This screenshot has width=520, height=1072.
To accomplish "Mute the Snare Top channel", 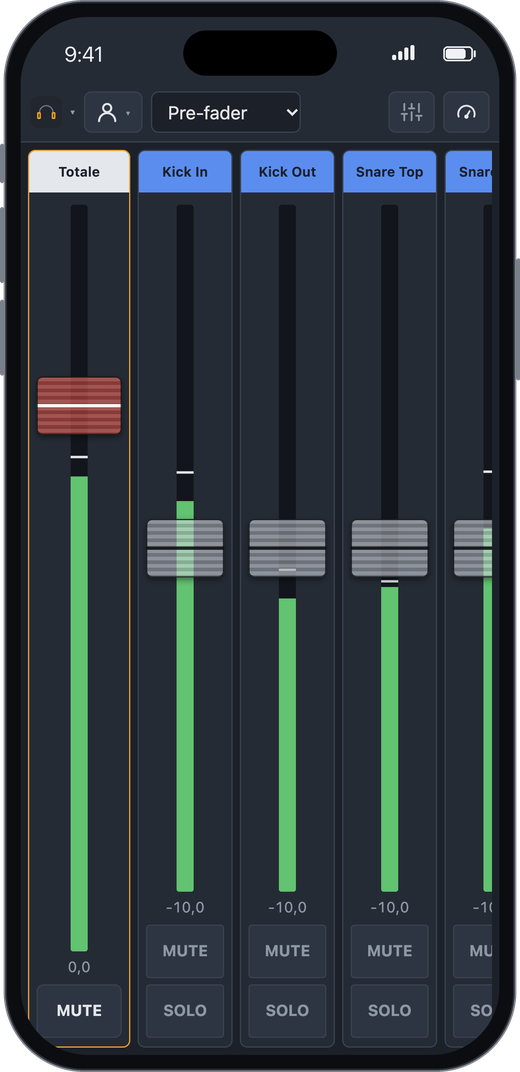I will coord(389,951).
